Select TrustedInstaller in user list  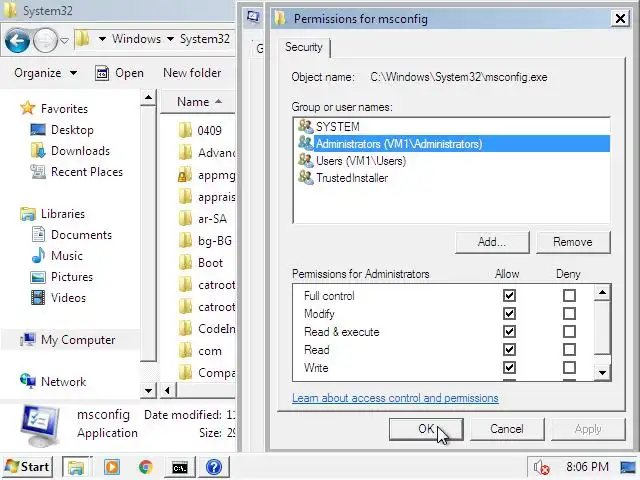tap(451, 178)
